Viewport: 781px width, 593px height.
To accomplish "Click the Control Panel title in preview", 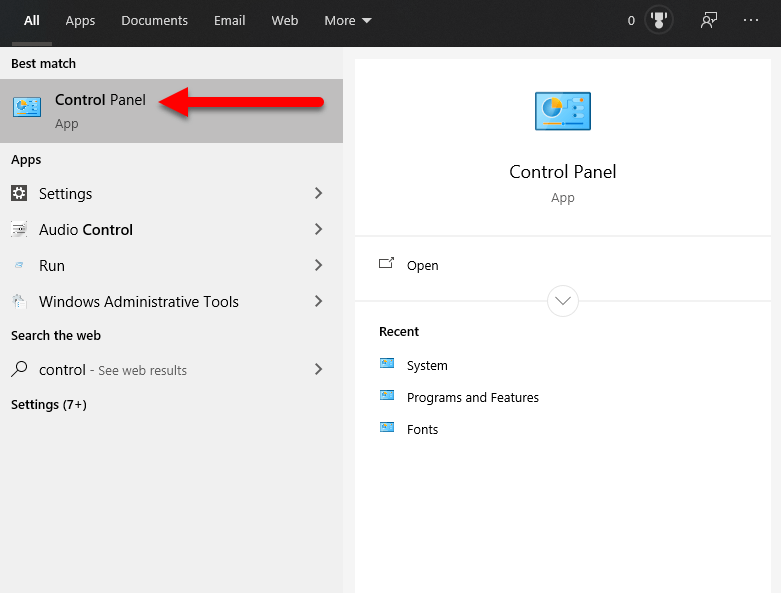I will click(x=563, y=172).
